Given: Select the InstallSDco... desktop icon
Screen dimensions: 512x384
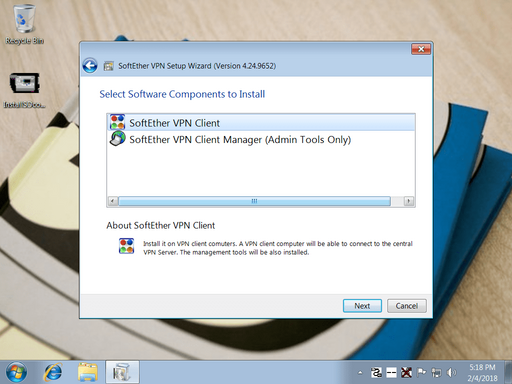Looking at the screenshot, I should click(x=24, y=91).
